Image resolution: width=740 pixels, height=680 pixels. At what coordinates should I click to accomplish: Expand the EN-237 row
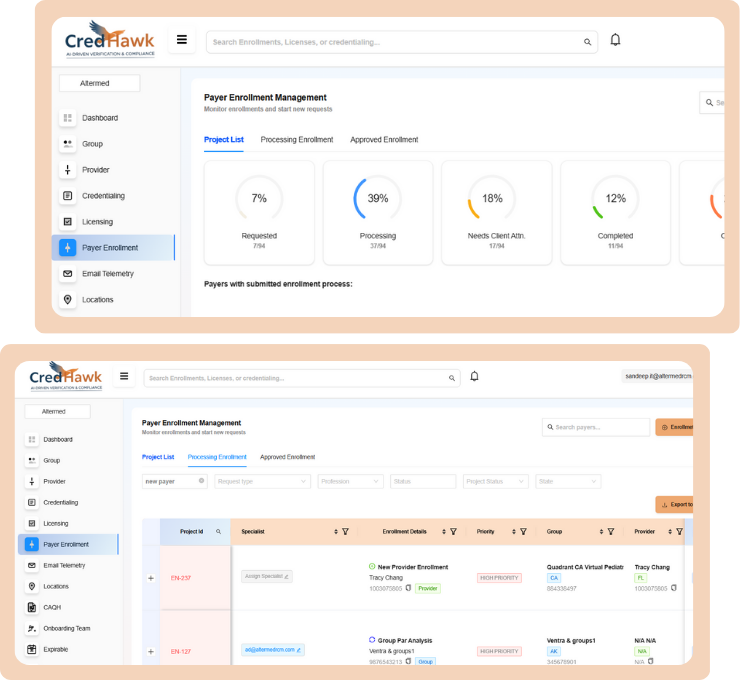click(151, 578)
